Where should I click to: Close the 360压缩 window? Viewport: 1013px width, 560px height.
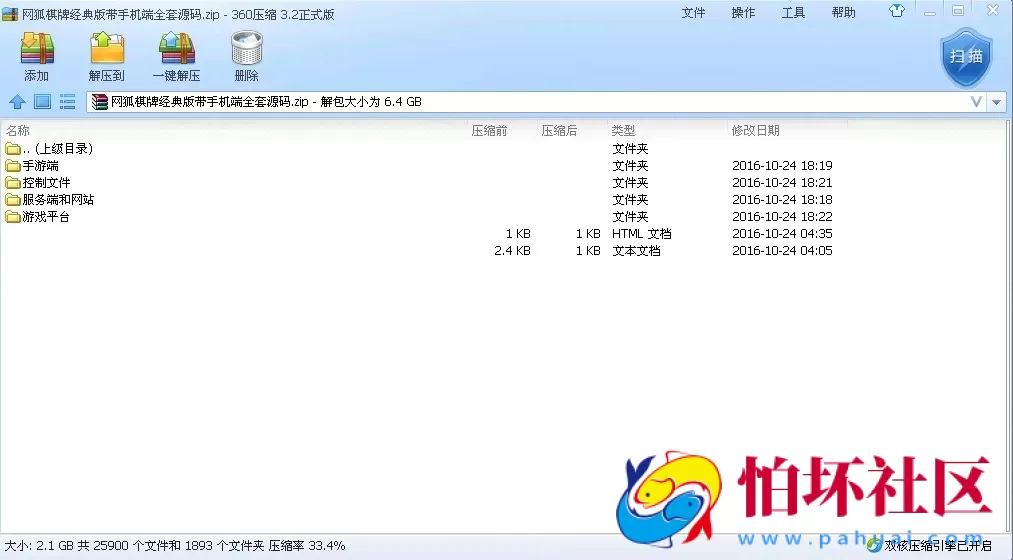click(993, 10)
